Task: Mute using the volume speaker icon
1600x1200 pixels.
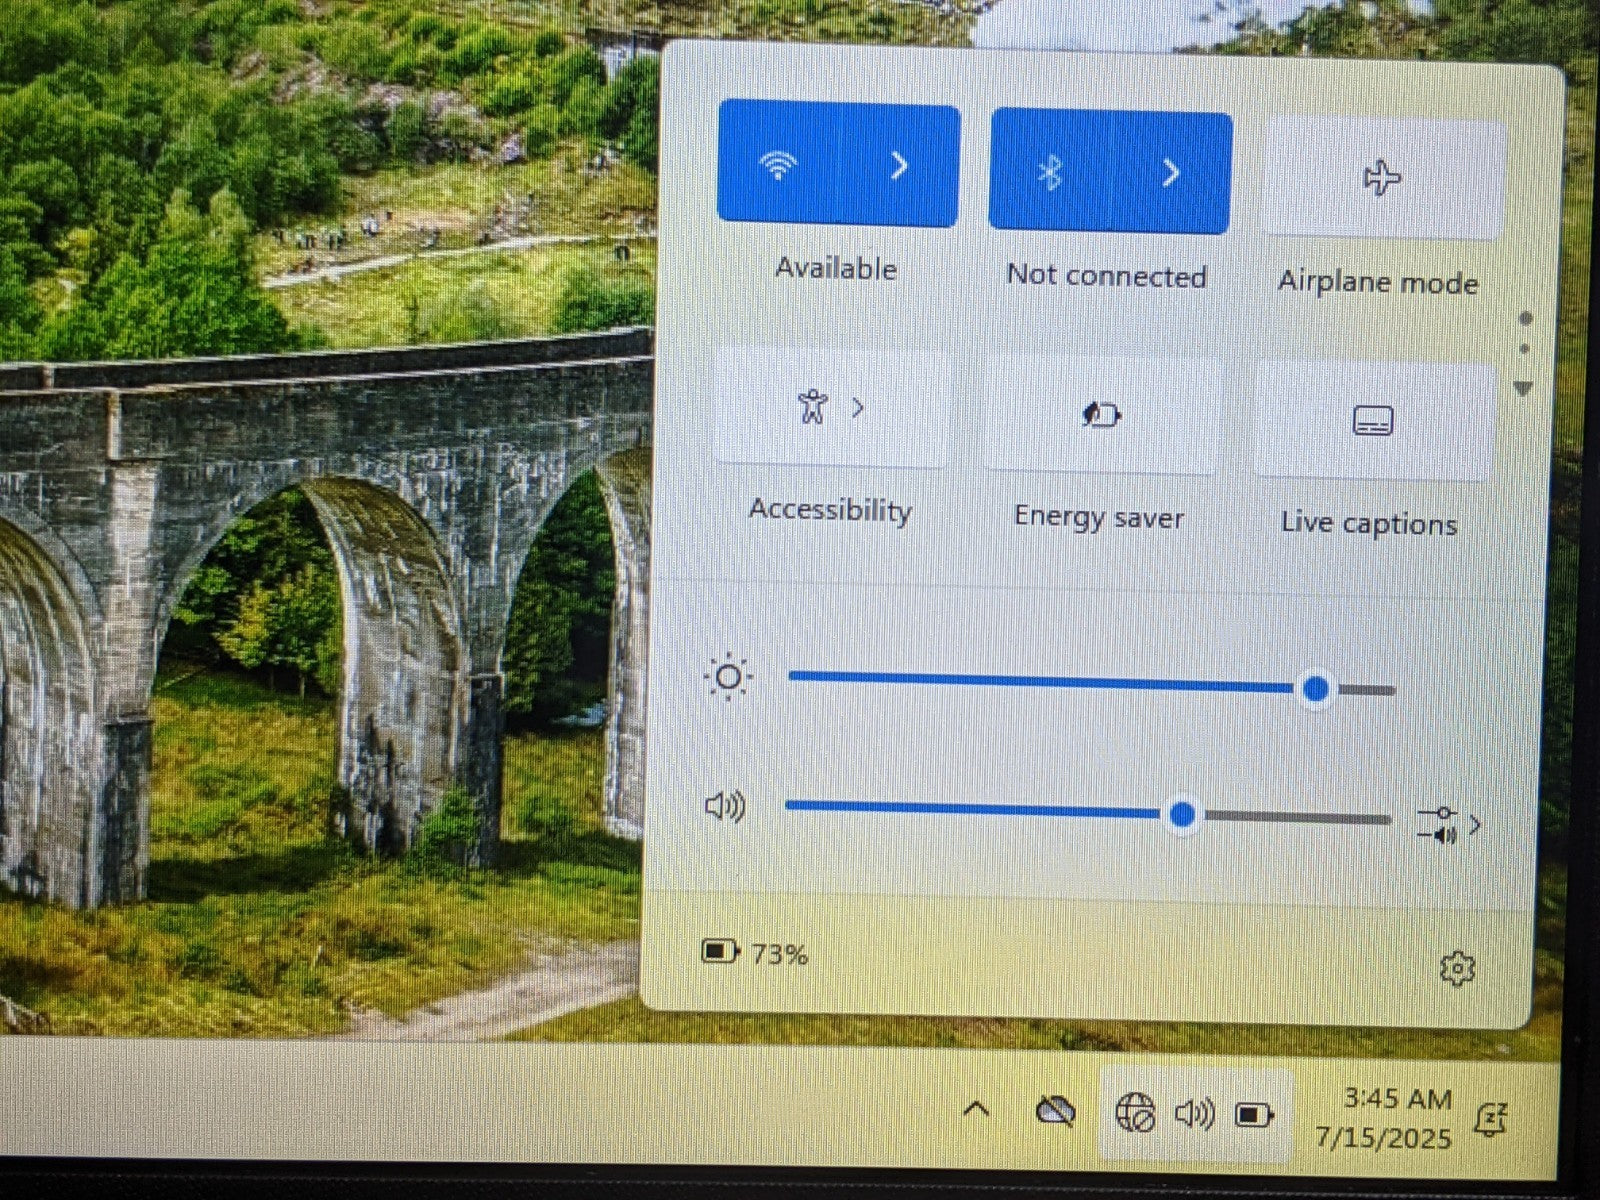Action: tap(725, 806)
